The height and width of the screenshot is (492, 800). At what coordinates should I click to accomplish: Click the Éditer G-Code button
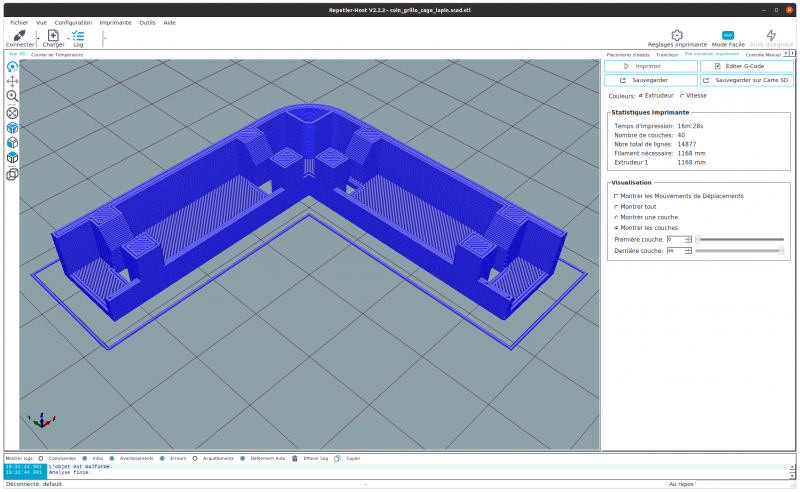(x=746, y=66)
